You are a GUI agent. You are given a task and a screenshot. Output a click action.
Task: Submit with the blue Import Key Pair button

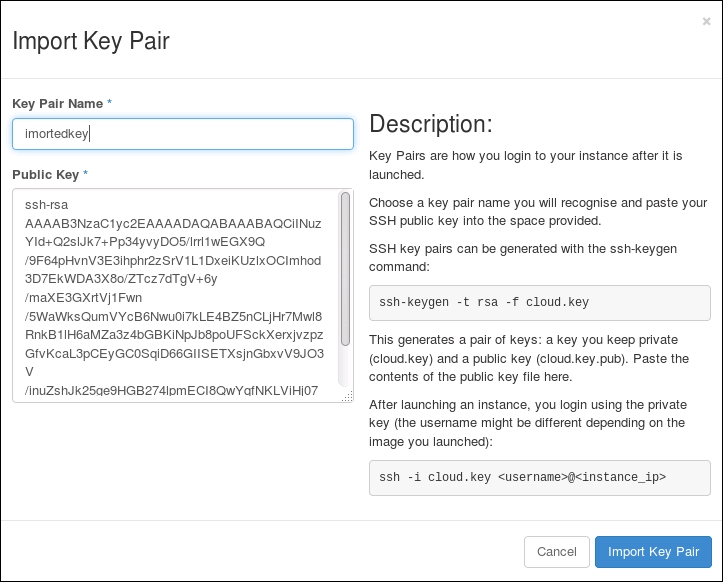(653, 552)
